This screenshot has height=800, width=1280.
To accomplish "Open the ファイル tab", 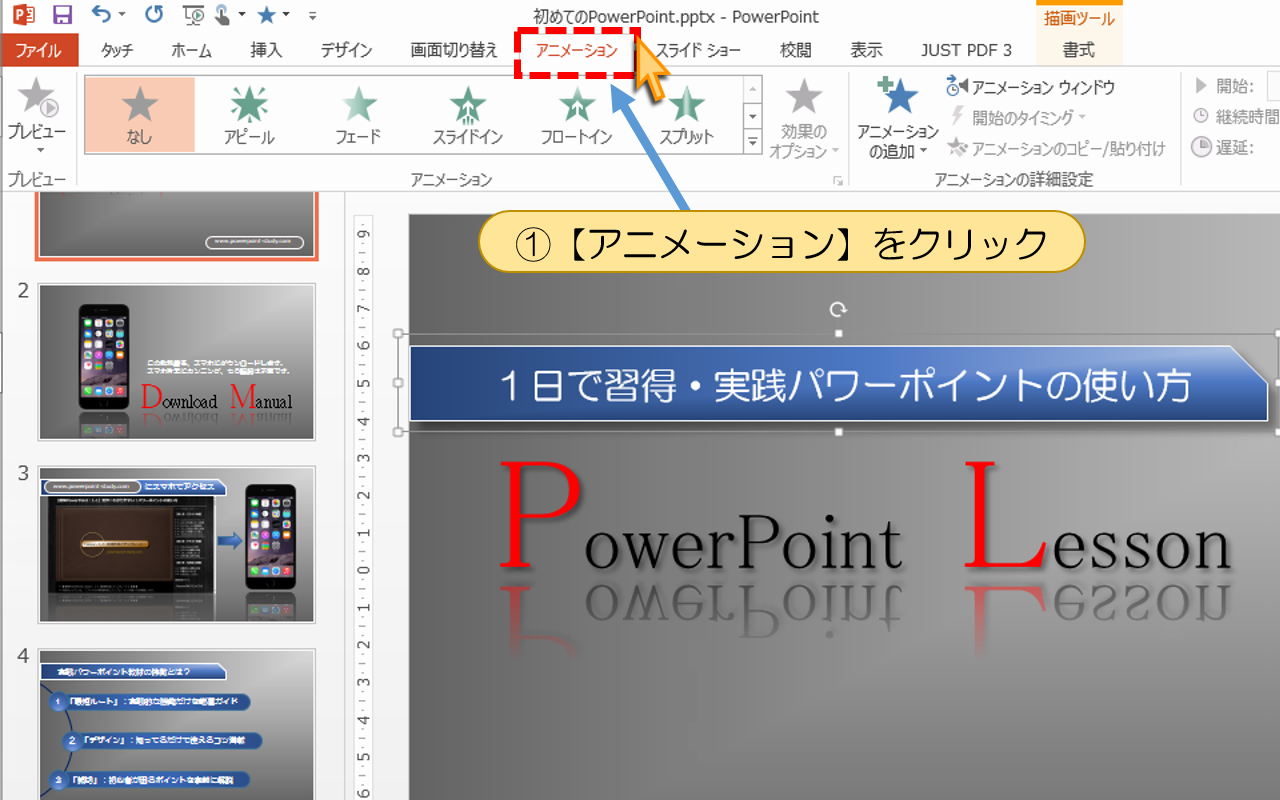I will coord(38,50).
